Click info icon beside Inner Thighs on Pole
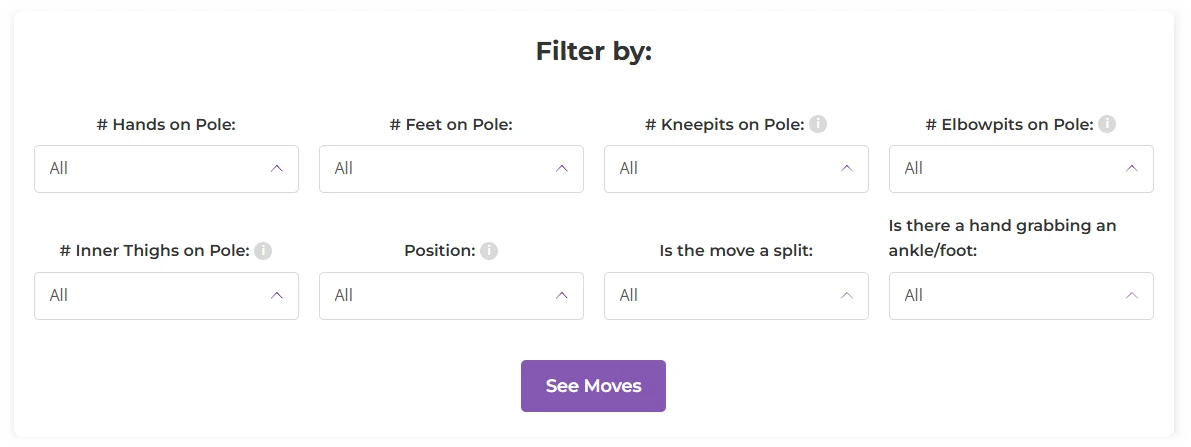This screenshot has height=447, width=1191. point(263,251)
